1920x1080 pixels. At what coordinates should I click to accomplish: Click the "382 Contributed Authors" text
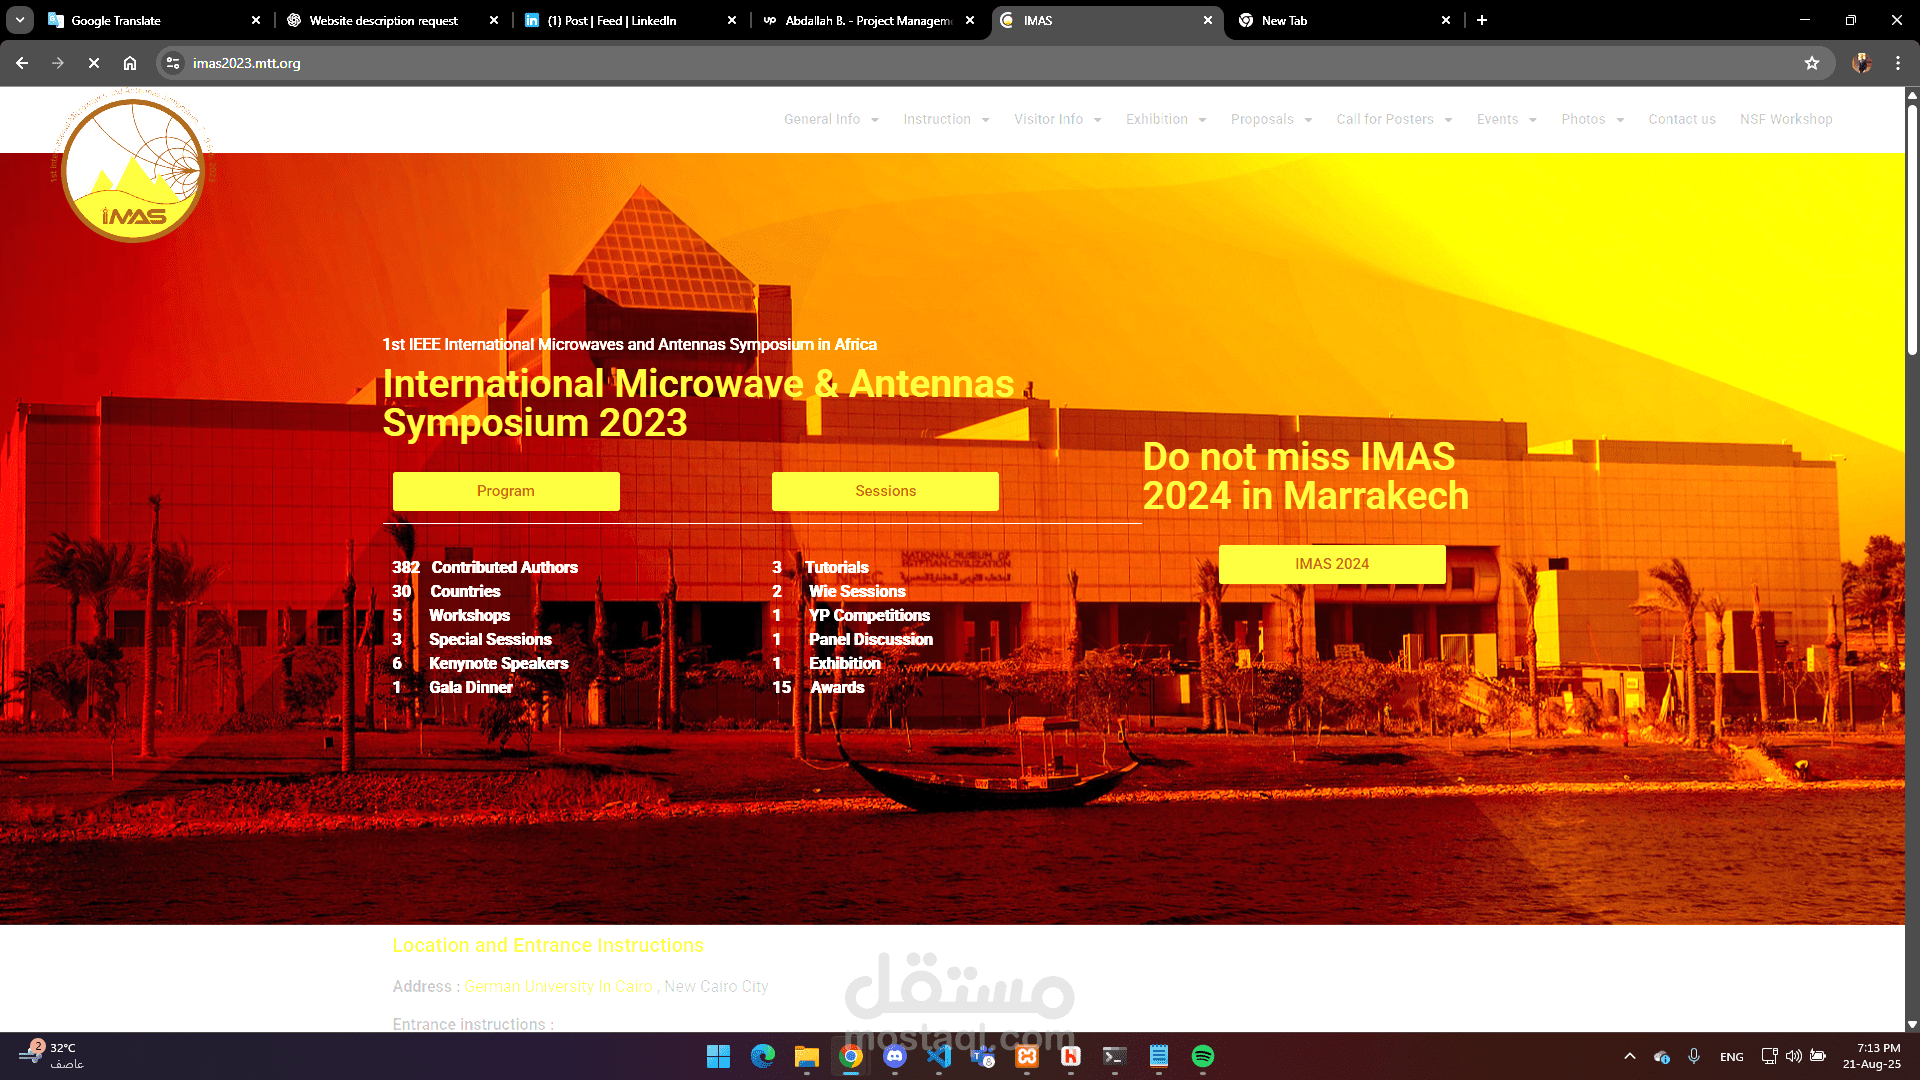(x=485, y=567)
